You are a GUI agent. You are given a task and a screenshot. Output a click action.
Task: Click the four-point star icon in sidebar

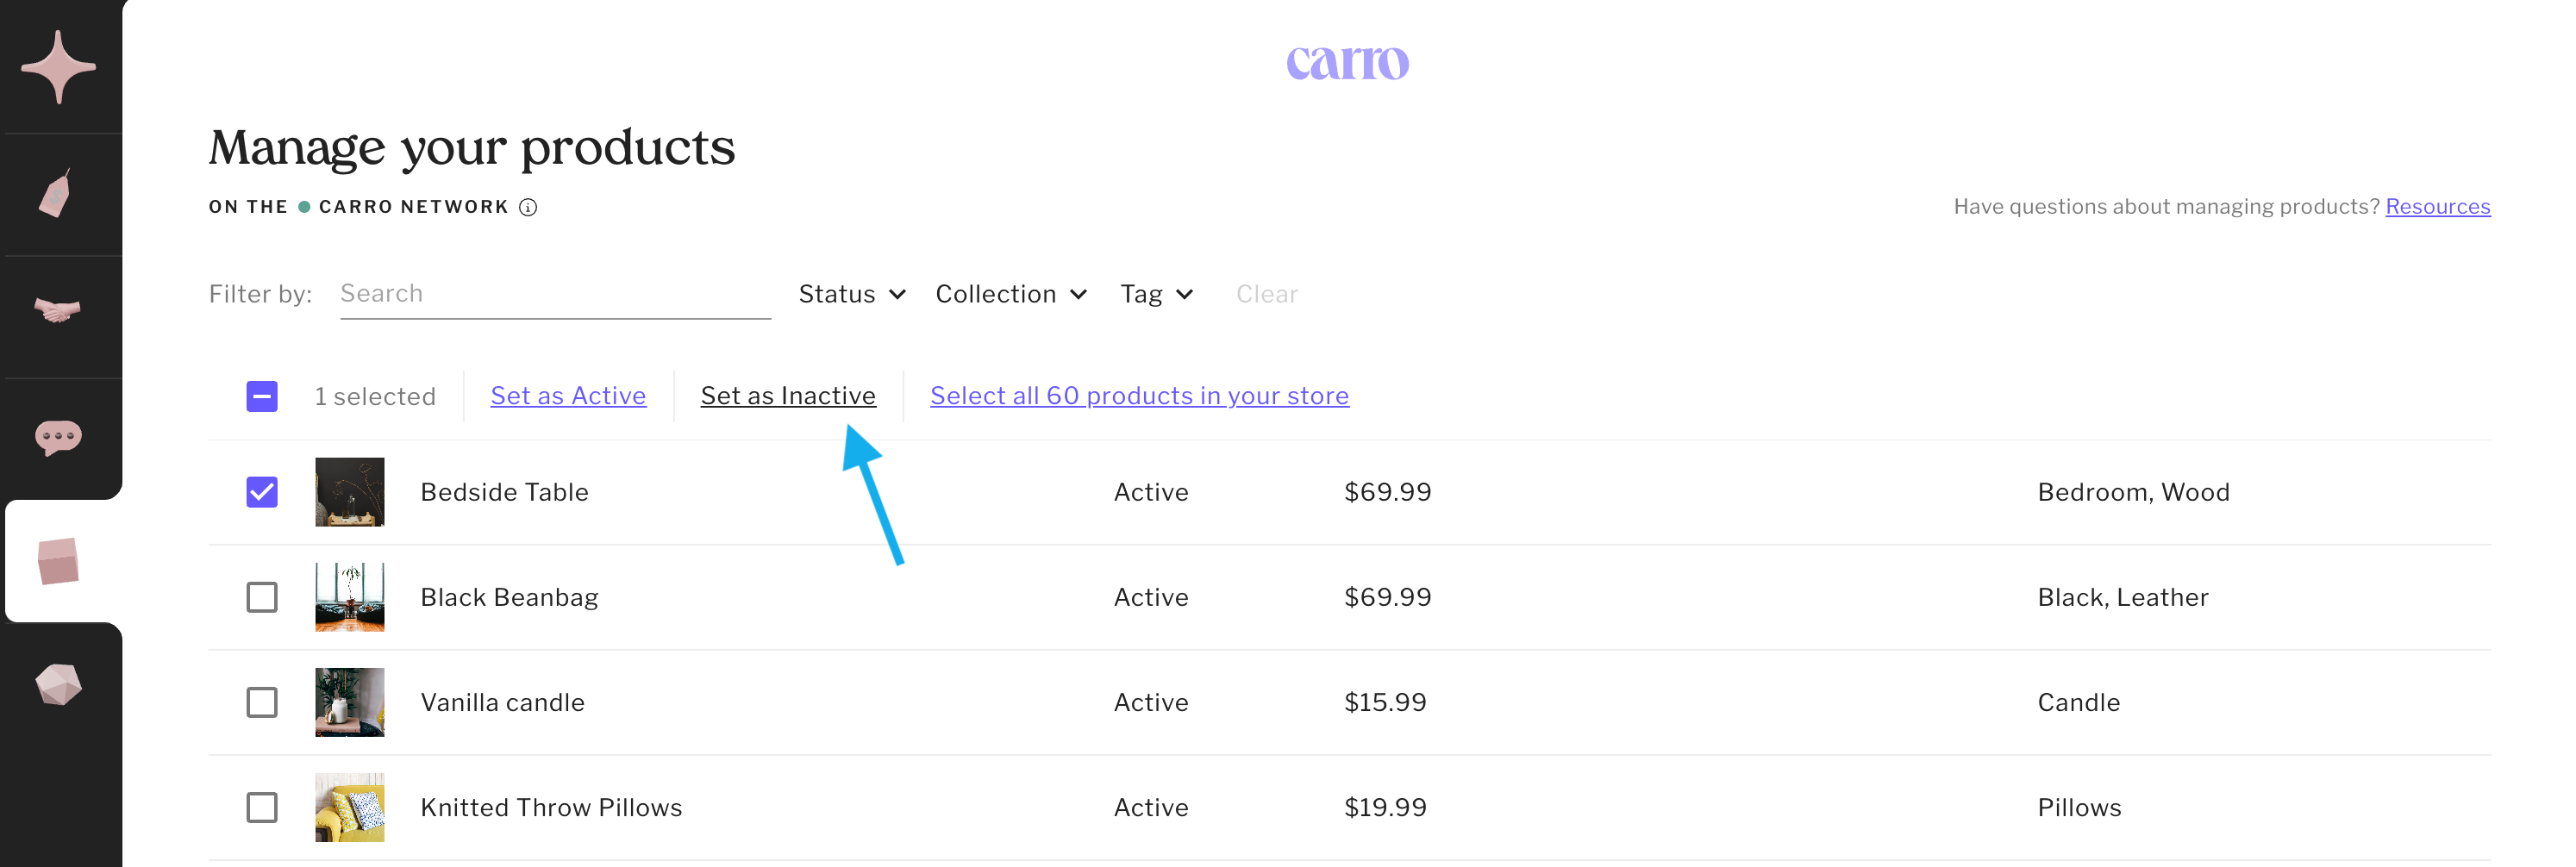click(x=59, y=67)
